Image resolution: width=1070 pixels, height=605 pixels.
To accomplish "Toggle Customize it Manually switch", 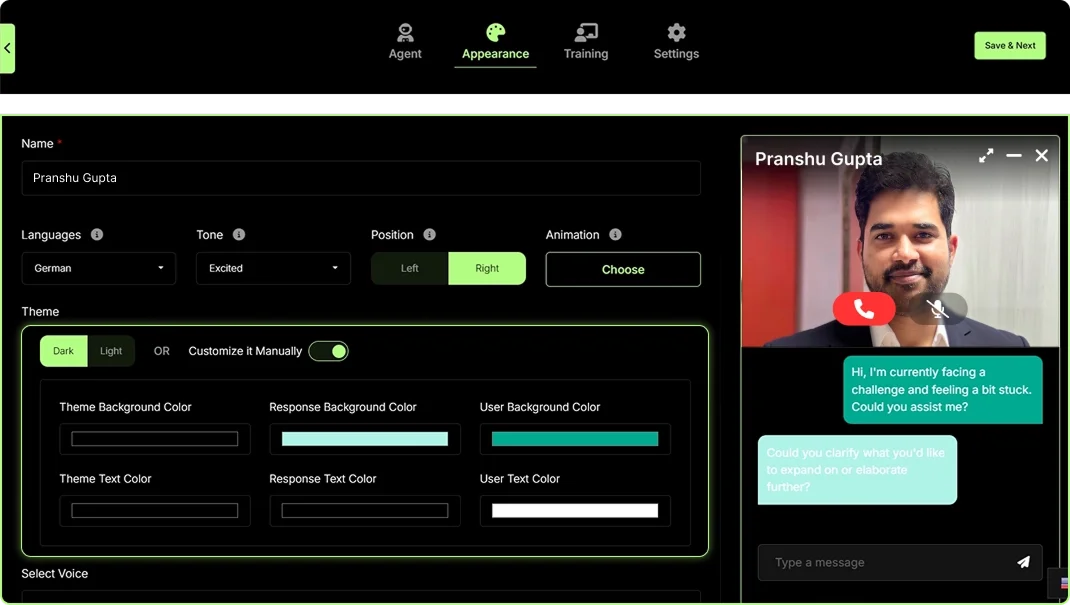I will click(328, 351).
